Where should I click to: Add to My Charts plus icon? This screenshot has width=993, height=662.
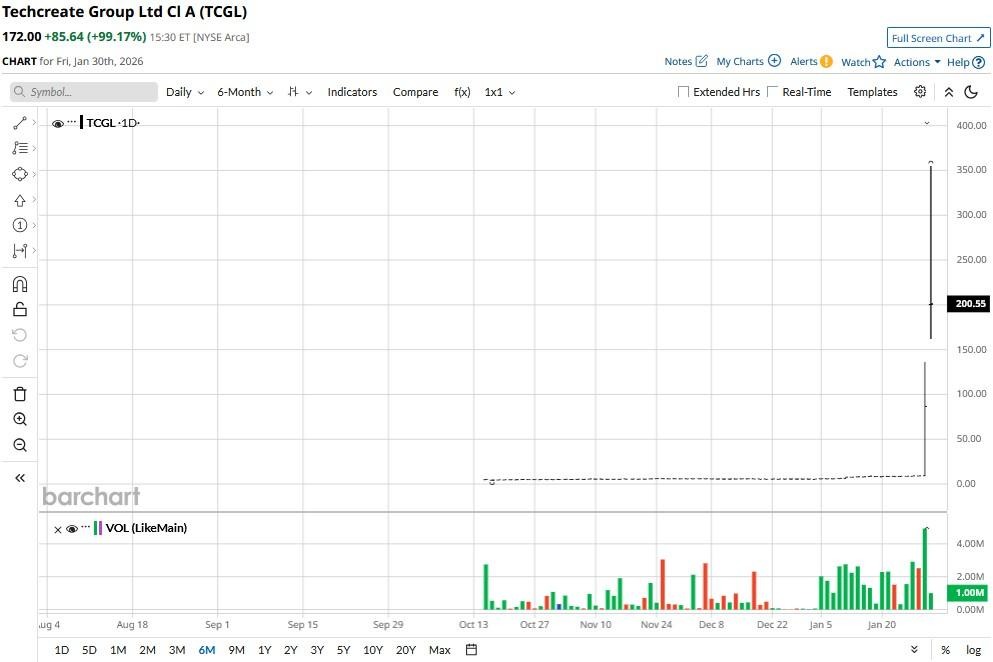775,61
